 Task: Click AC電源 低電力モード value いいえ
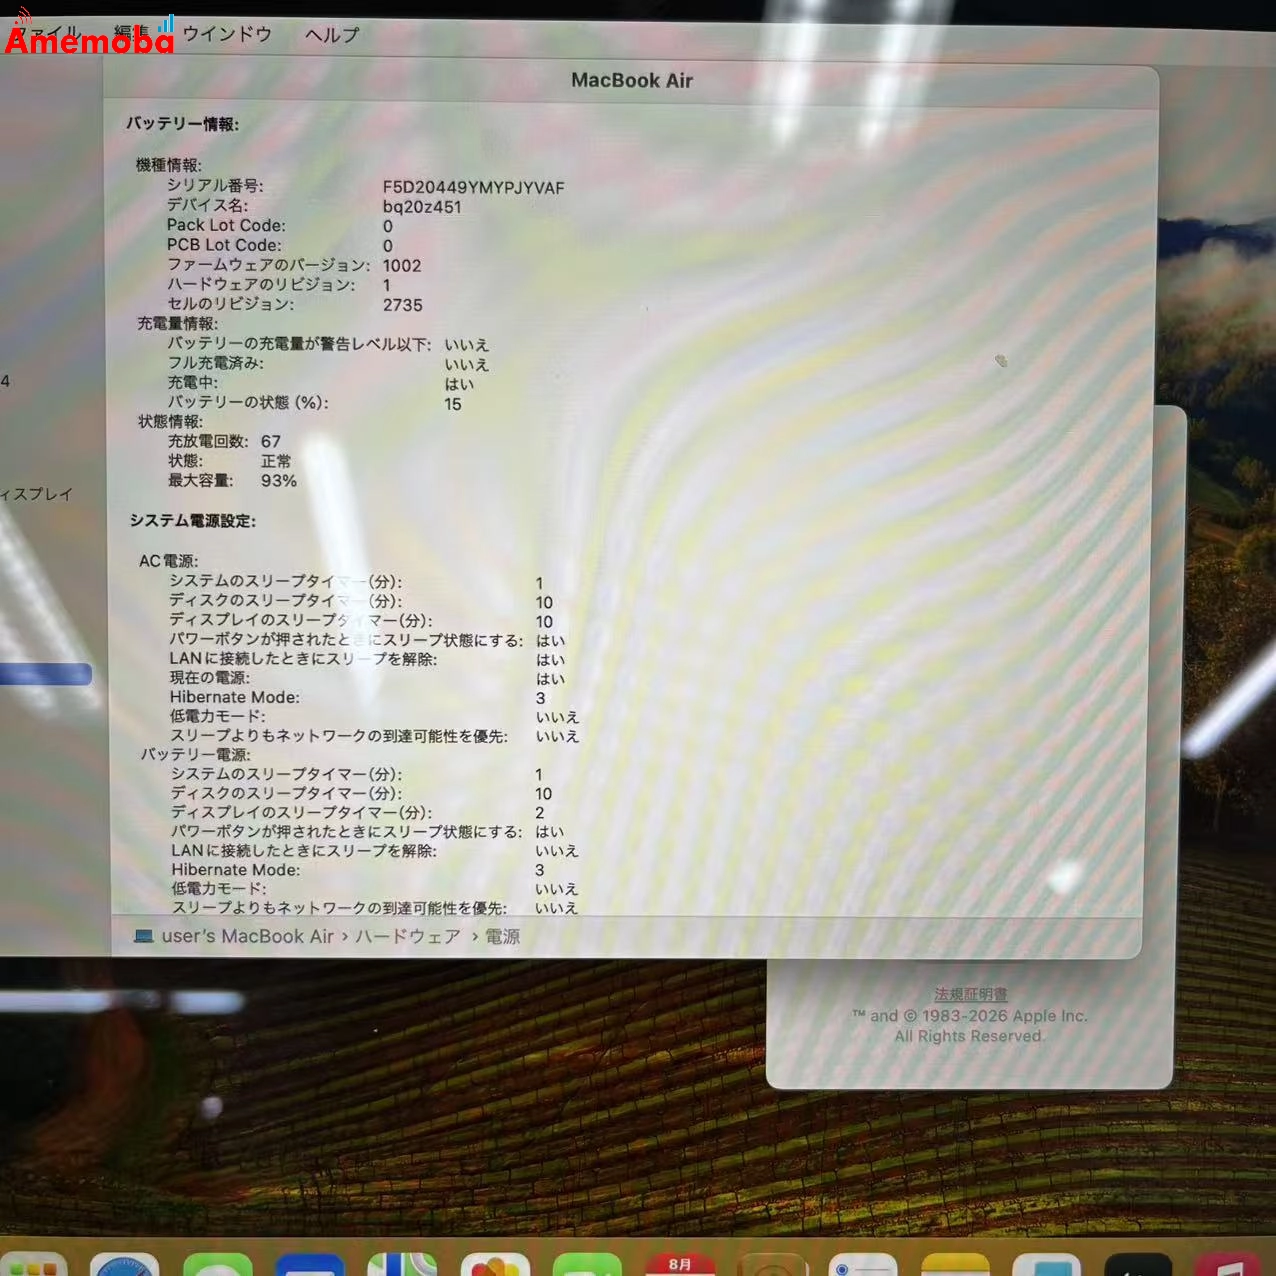point(557,717)
